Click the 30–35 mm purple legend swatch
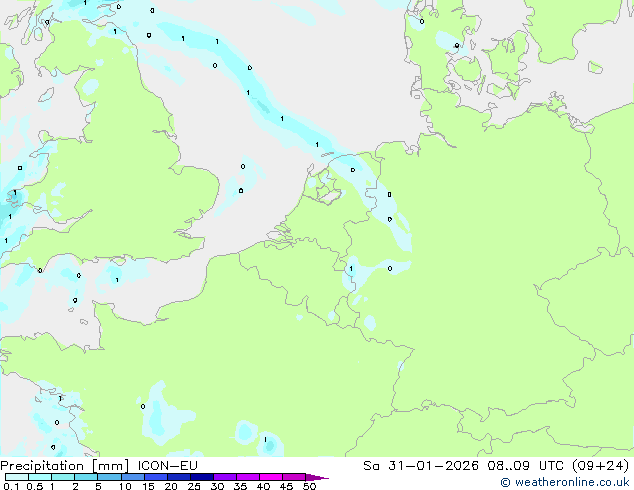 click(x=225, y=477)
